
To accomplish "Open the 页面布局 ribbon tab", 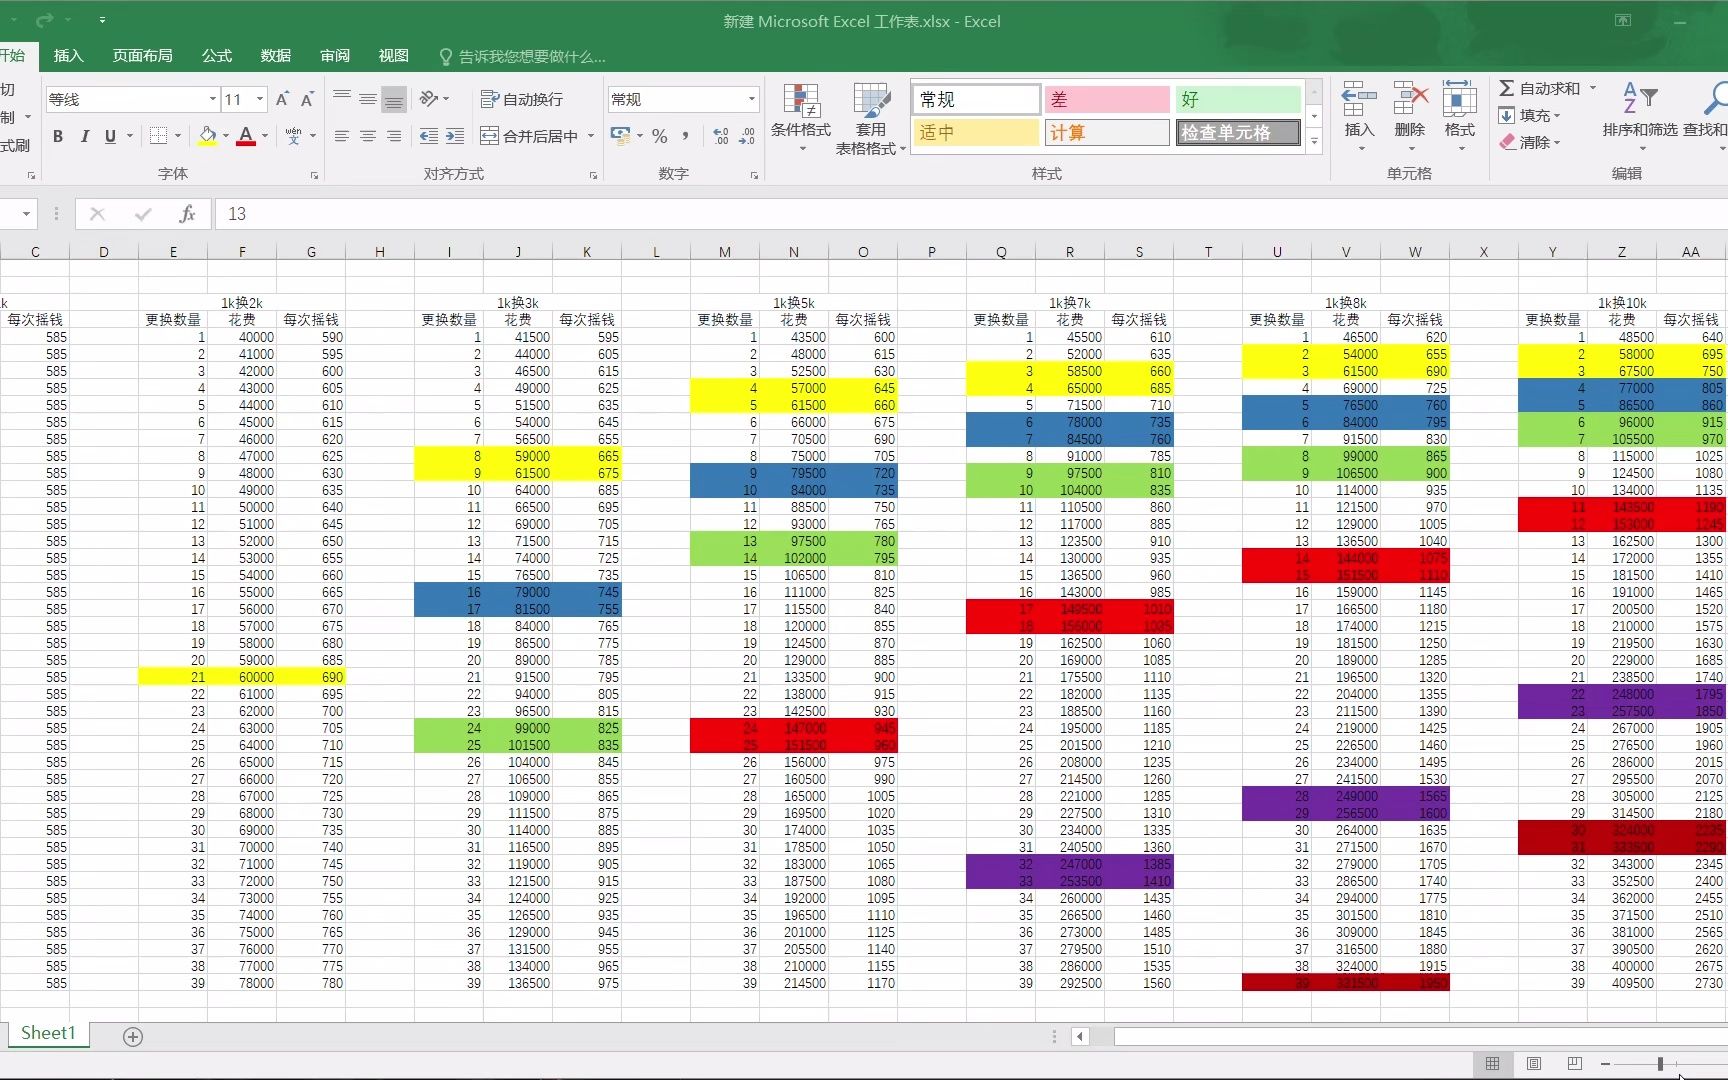I will click(142, 56).
